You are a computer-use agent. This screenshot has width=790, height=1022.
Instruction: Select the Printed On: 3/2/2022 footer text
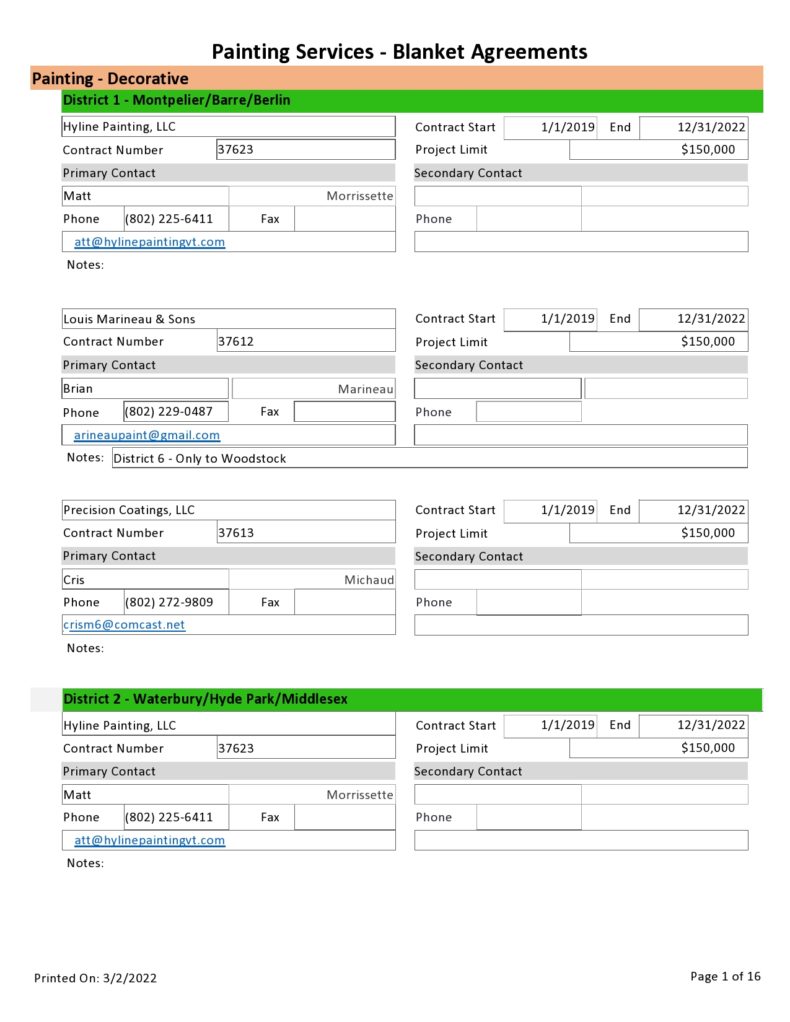point(95,978)
